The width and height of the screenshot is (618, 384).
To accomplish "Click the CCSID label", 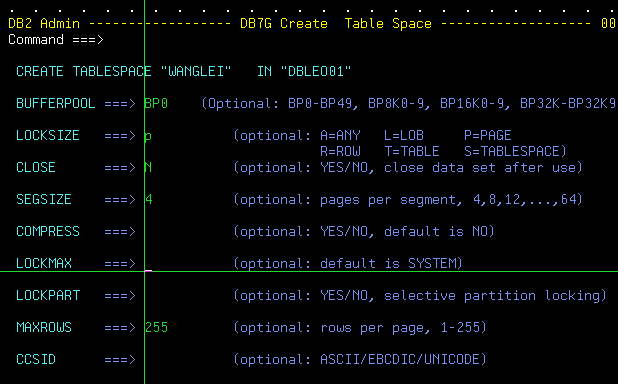I will 36,359.
